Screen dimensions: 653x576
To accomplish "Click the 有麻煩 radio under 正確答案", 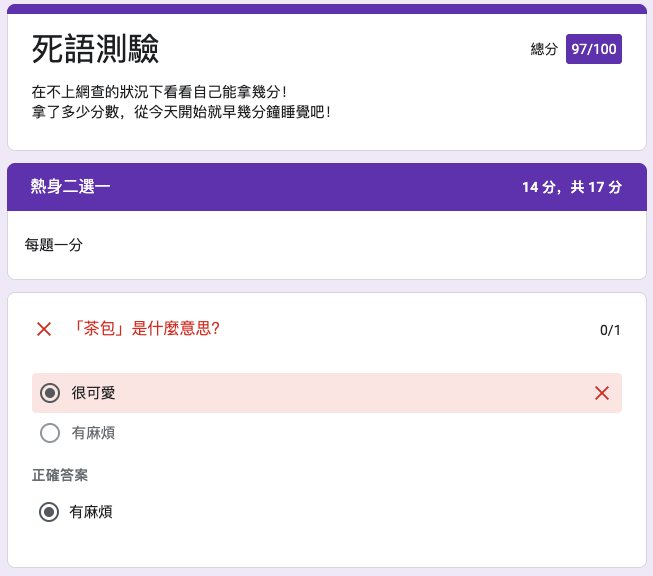I will click(48, 512).
